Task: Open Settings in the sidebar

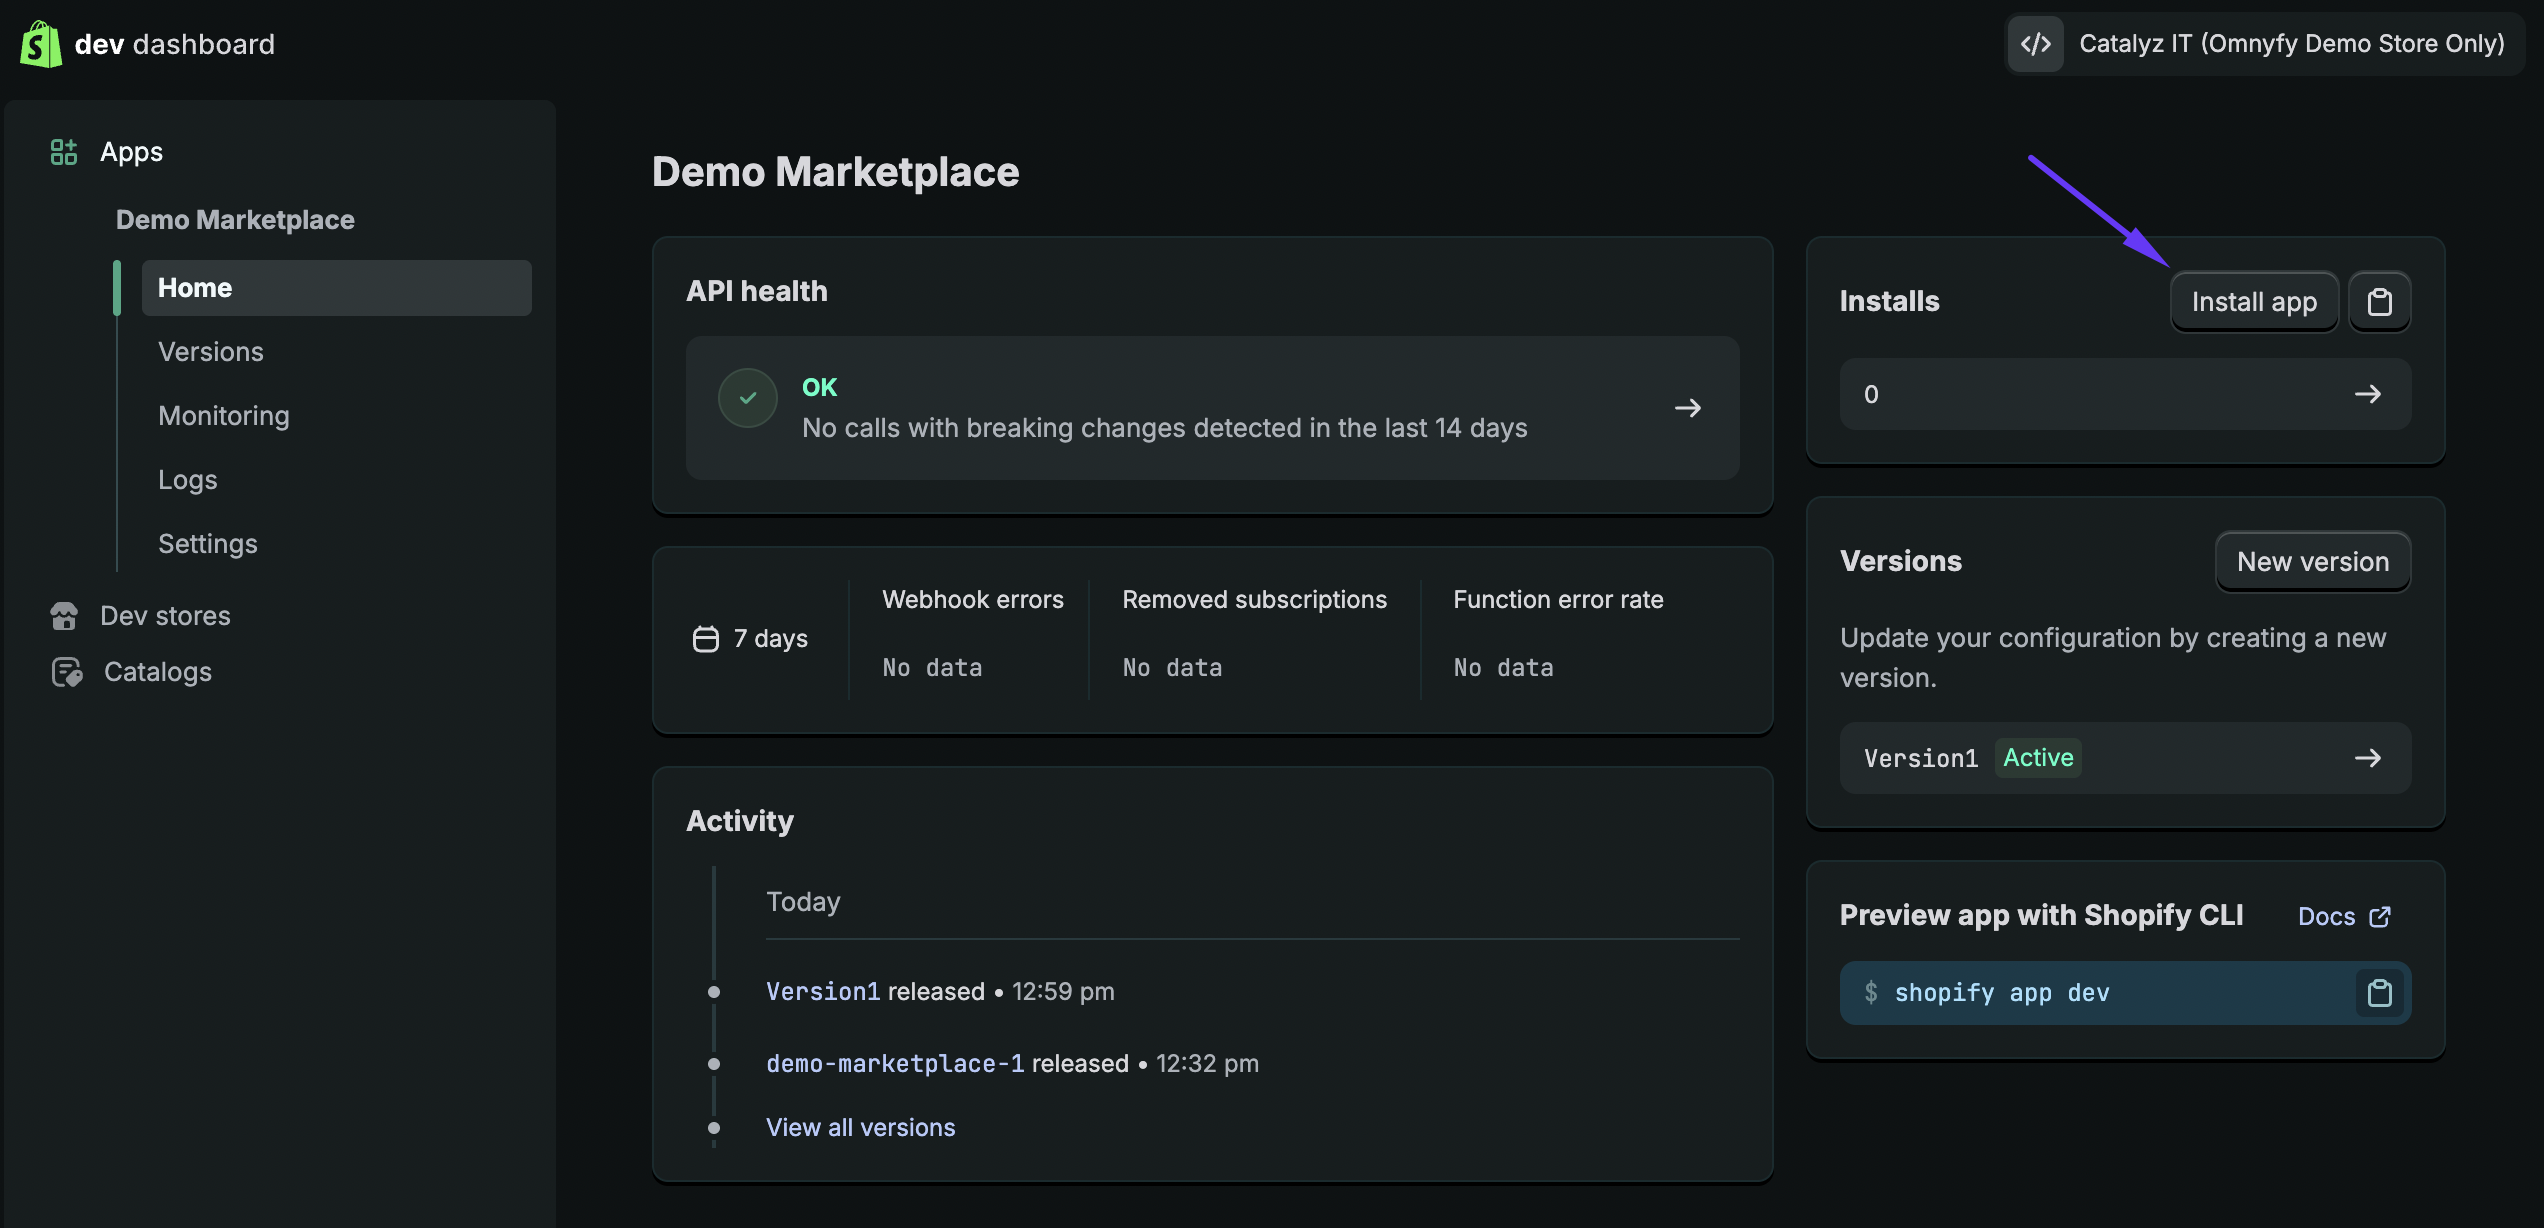Action: 208,544
